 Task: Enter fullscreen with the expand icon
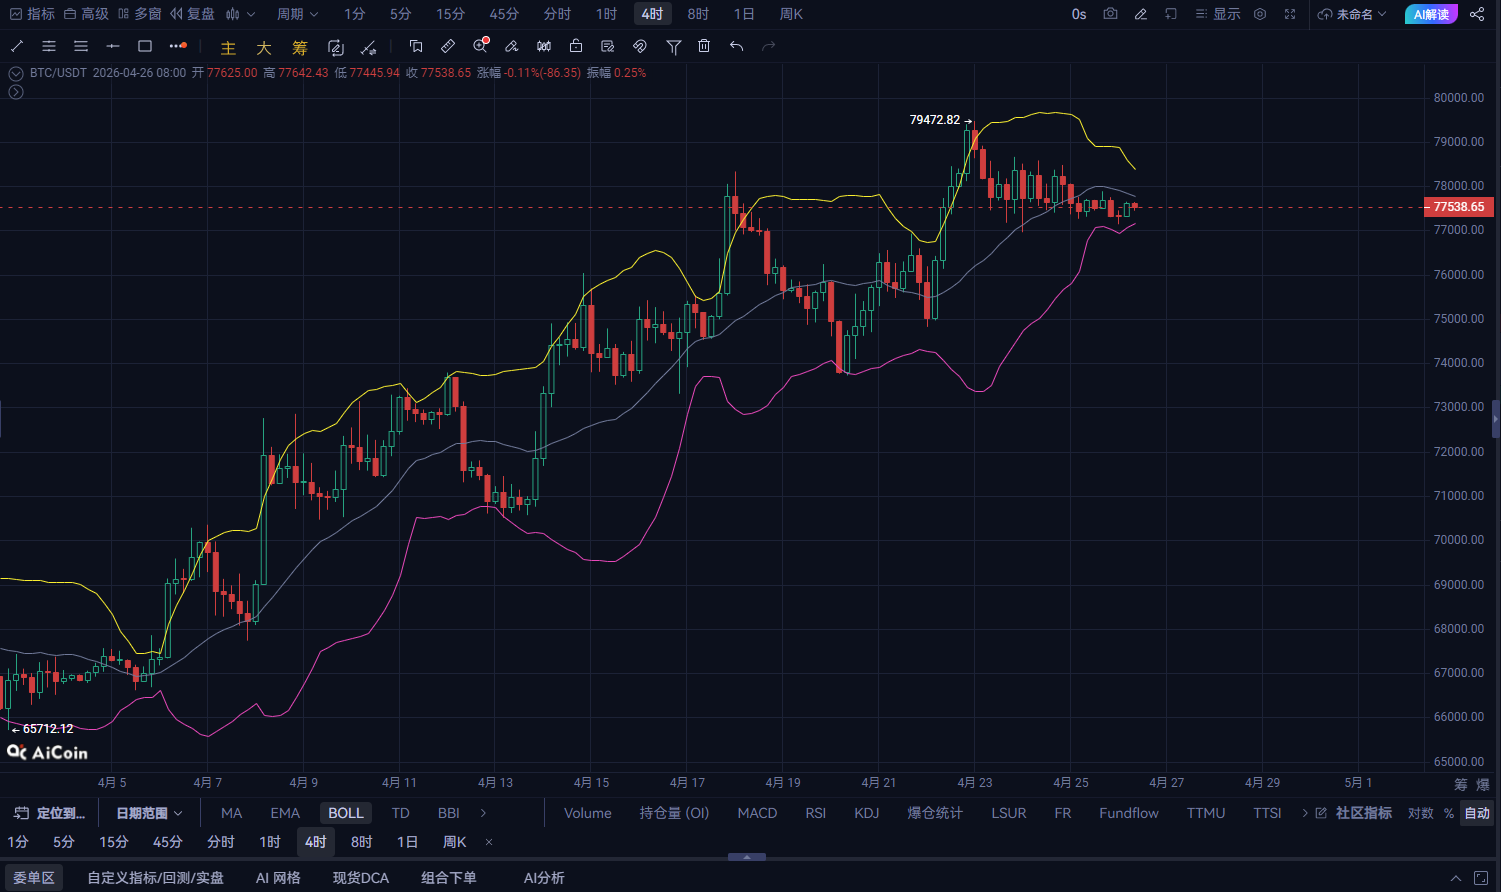(x=1290, y=14)
